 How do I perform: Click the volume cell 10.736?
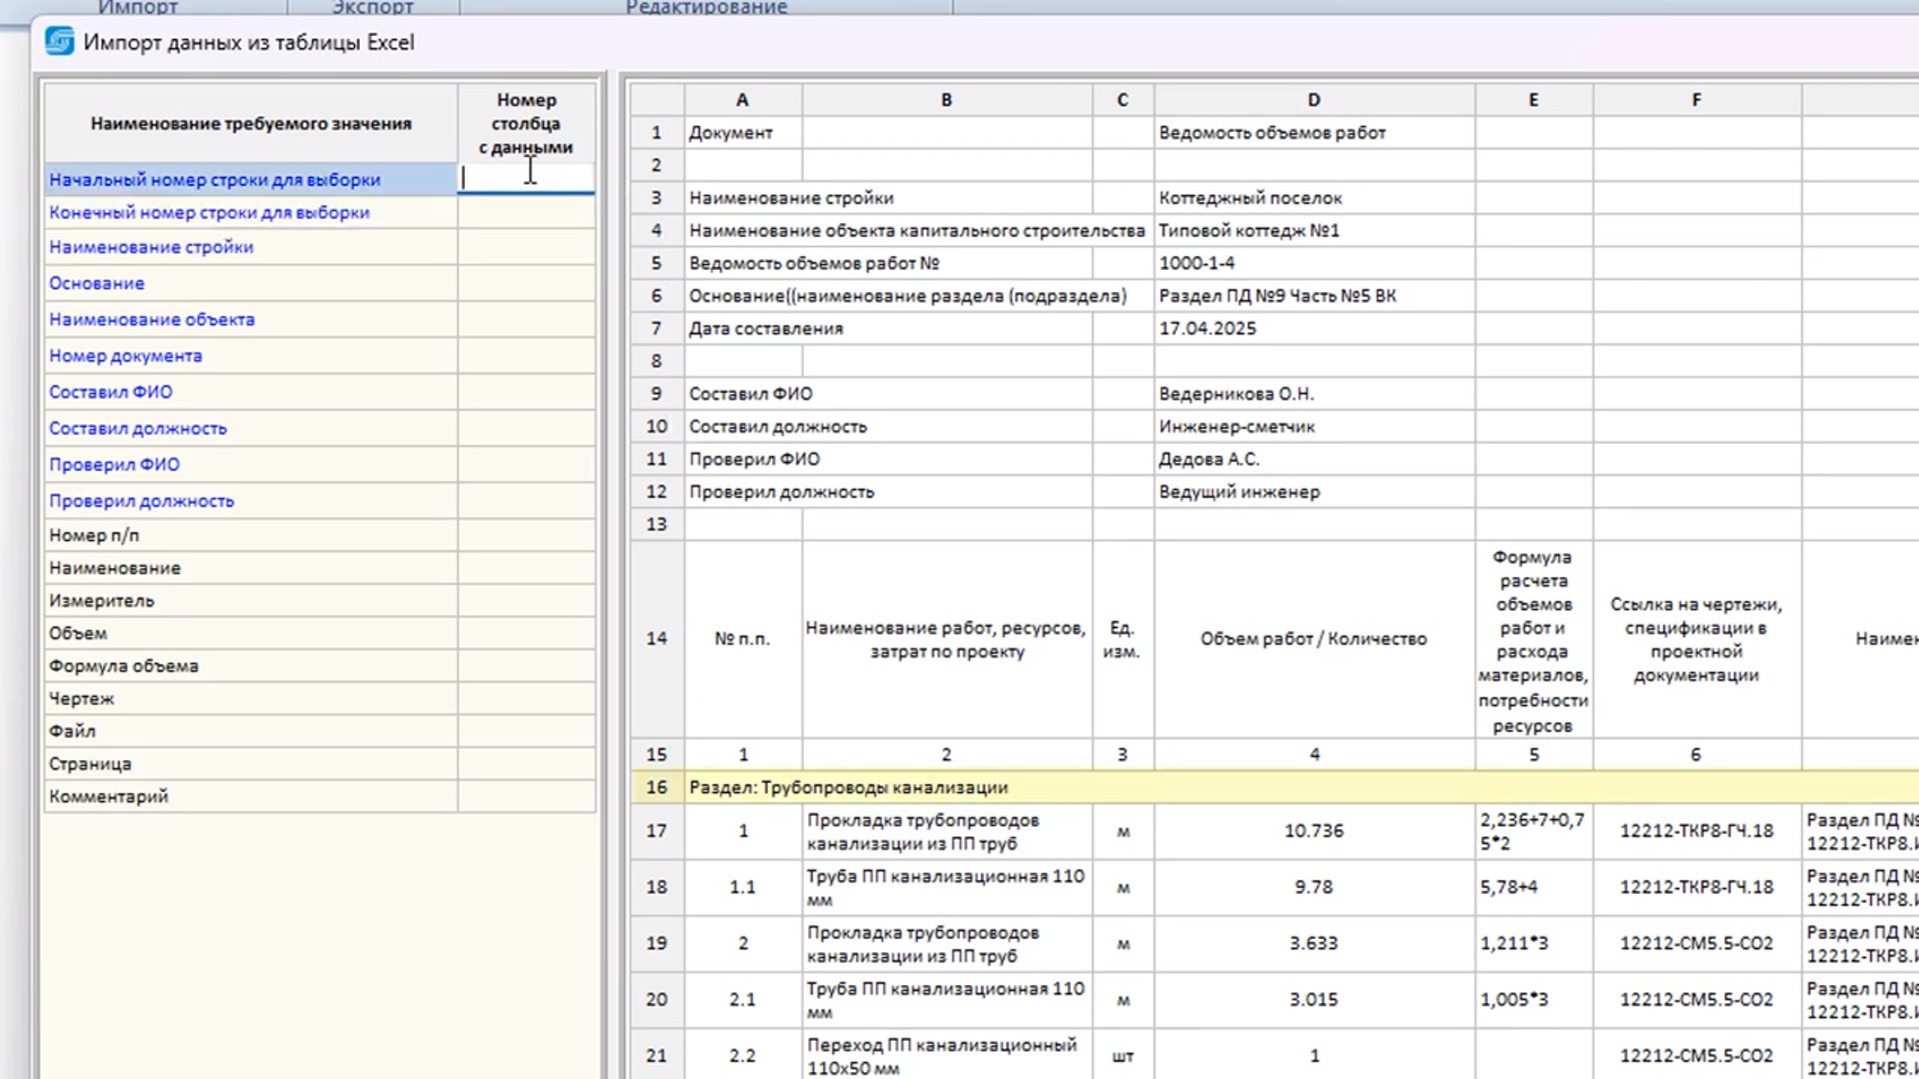(x=1314, y=831)
